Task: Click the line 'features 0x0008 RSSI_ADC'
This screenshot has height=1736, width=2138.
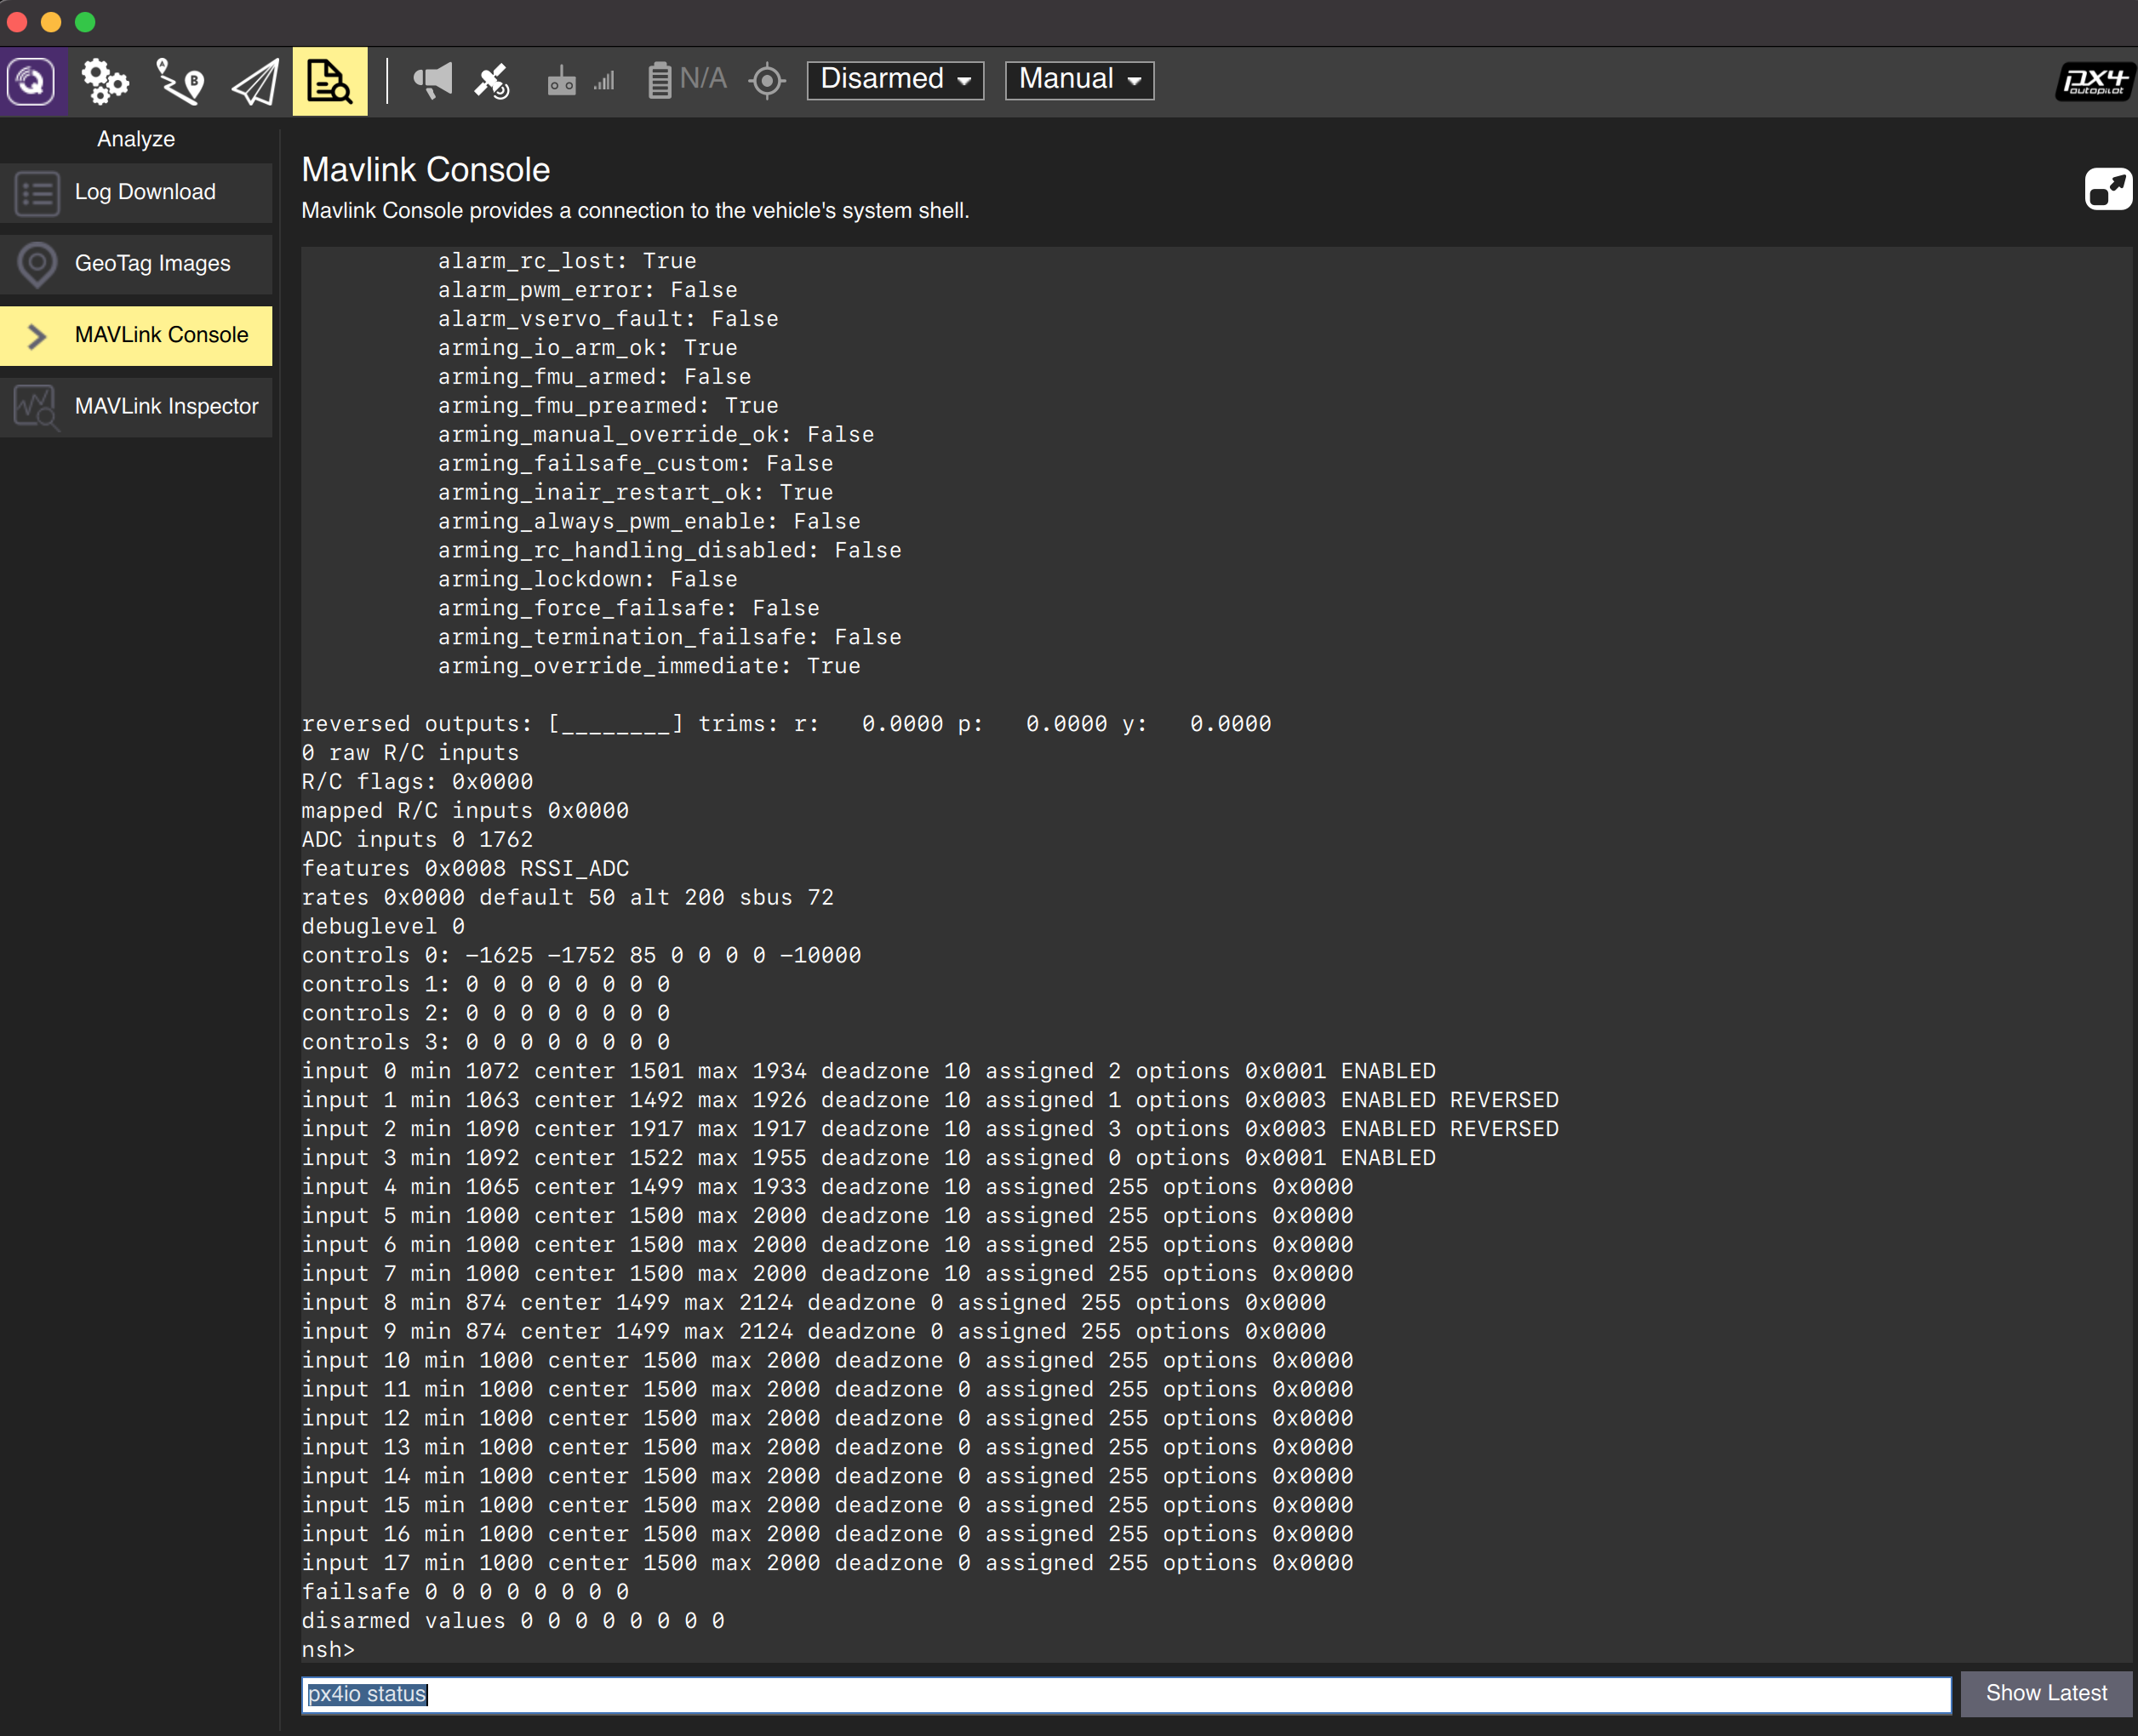Action: pos(465,869)
